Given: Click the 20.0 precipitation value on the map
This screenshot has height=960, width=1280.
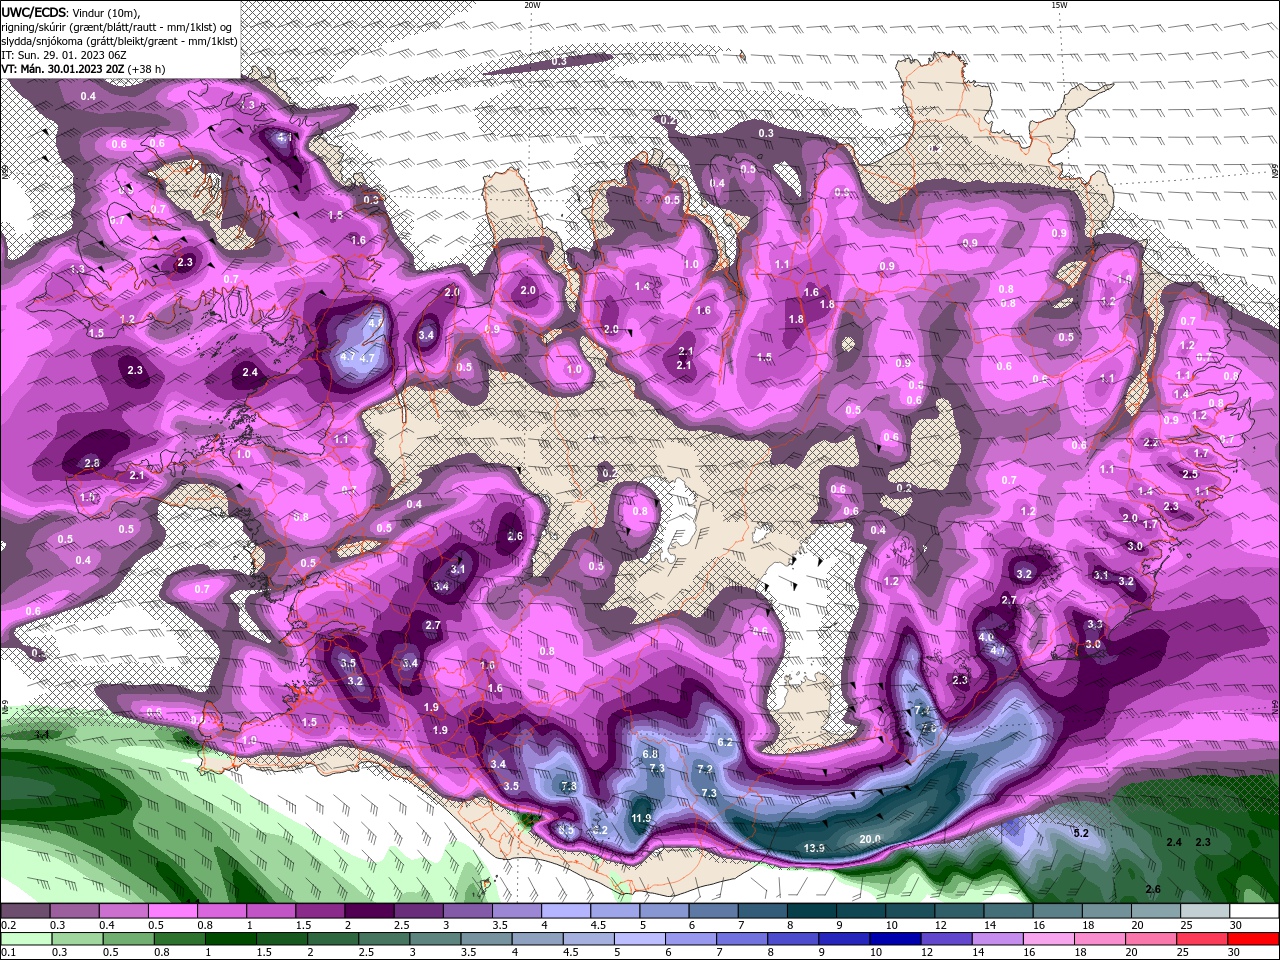Looking at the screenshot, I should coord(870,839).
